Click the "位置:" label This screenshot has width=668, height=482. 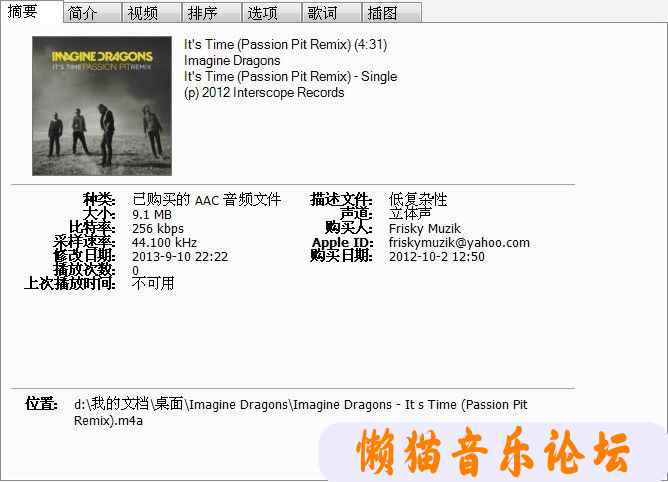click(x=41, y=404)
